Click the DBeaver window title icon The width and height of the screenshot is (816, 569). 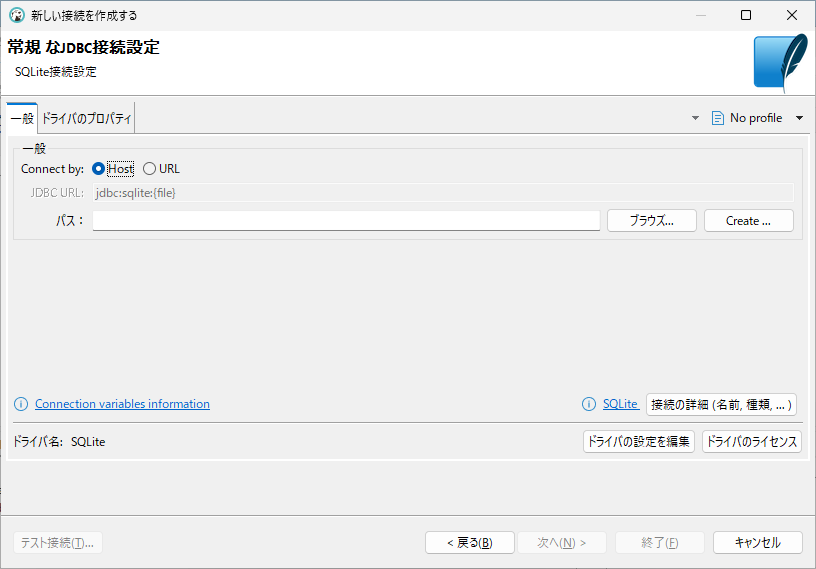17,15
